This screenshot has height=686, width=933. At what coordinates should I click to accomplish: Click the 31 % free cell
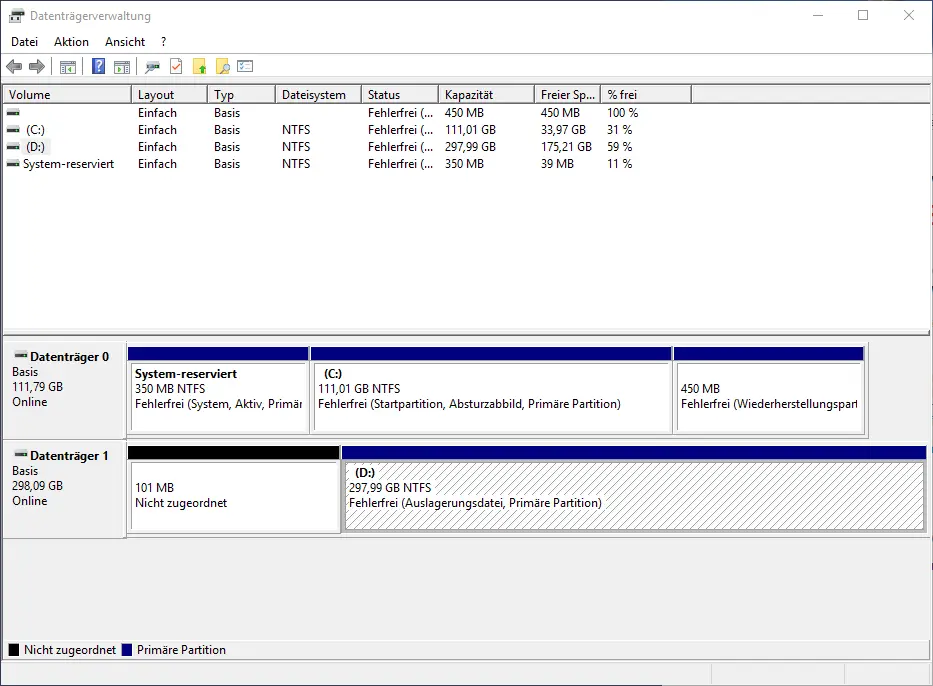619,130
